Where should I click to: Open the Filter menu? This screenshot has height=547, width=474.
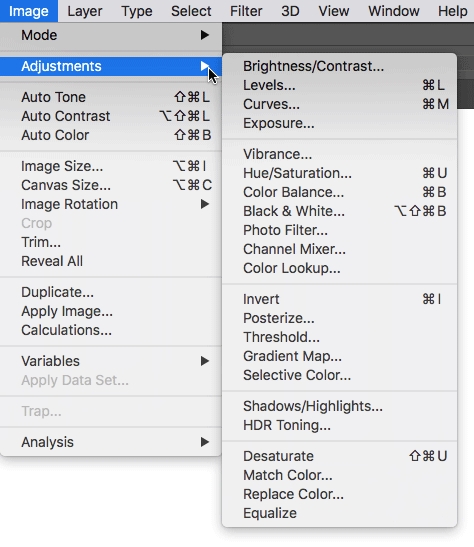pyautogui.click(x=246, y=11)
